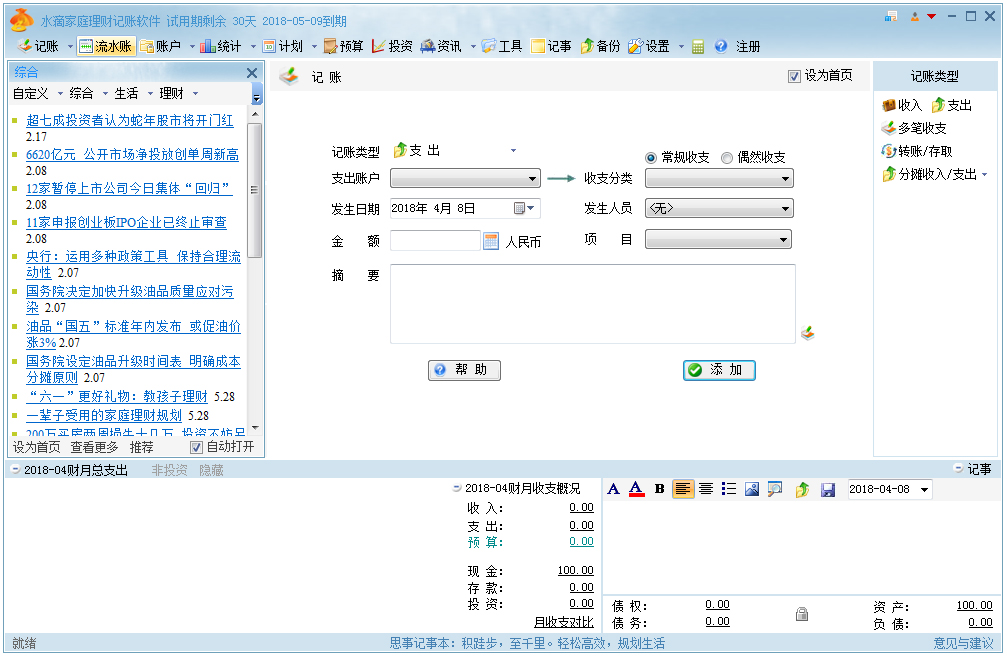The height and width of the screenshot is (657, 1007).
Task: Click 注册 register in toolbar
Action: pos(748,46)
